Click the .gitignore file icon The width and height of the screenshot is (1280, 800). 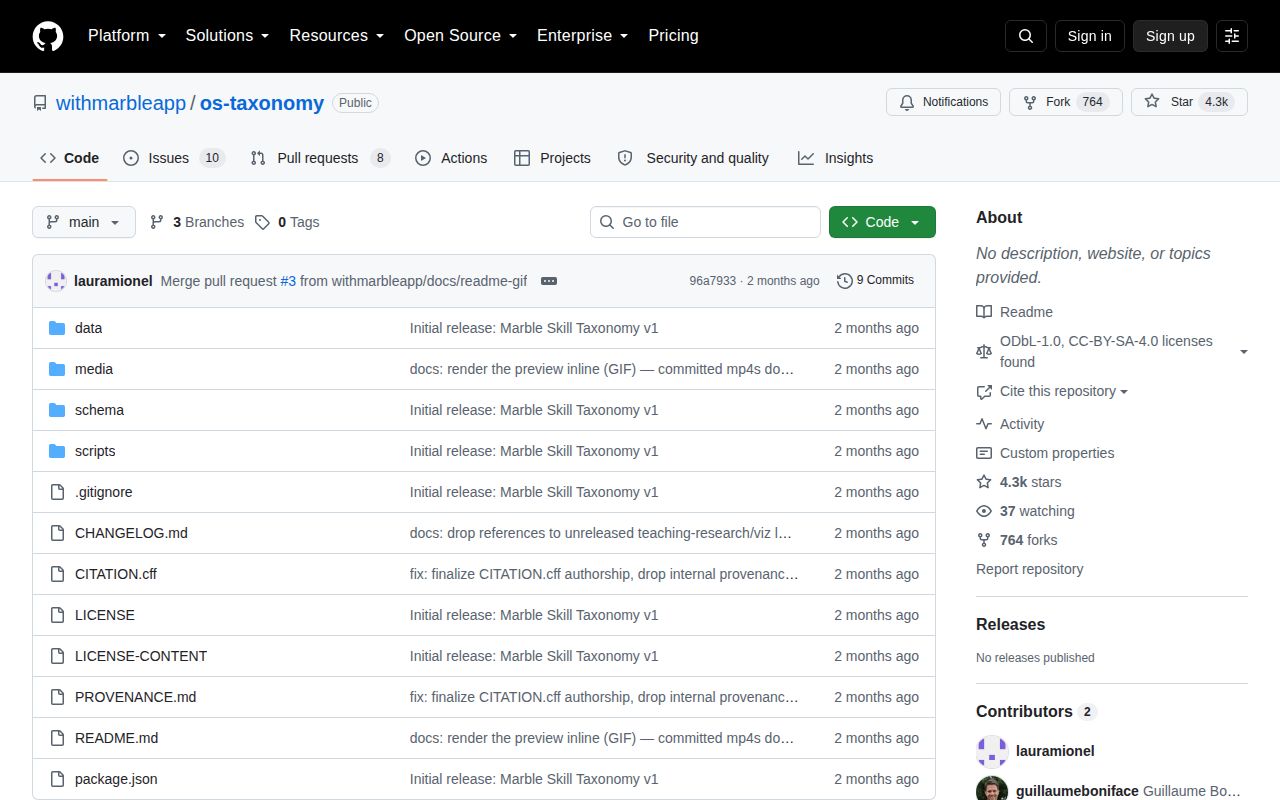(x=57, y=492)
